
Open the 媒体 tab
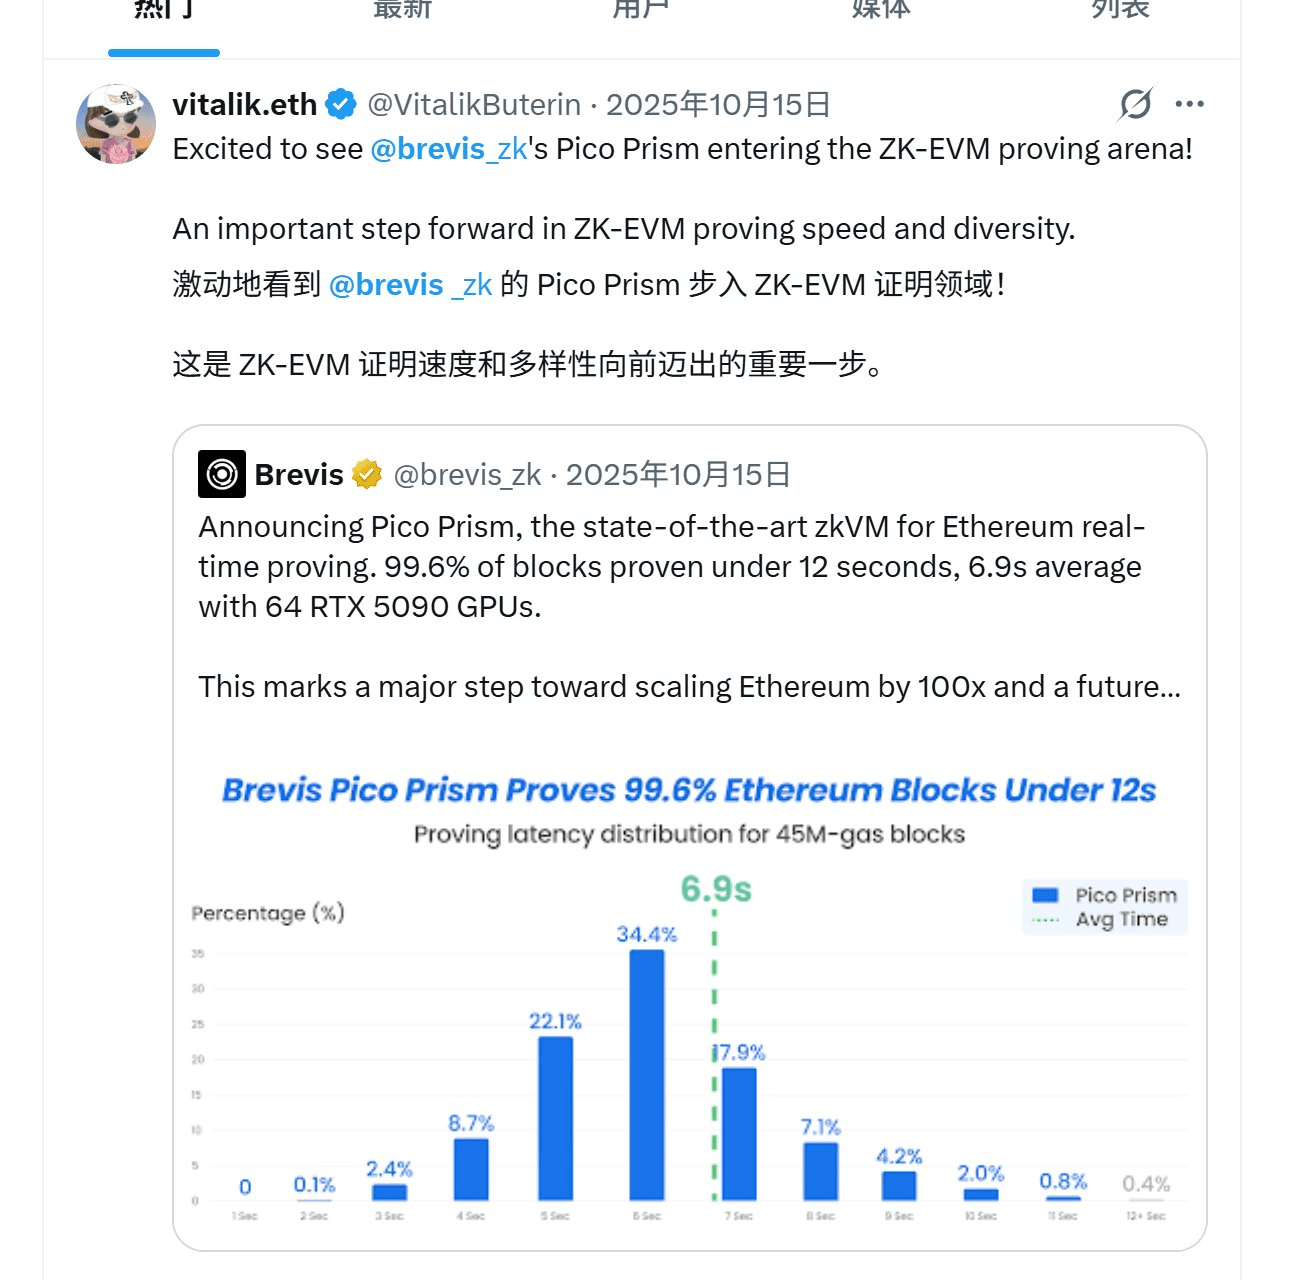pos(881,10)
